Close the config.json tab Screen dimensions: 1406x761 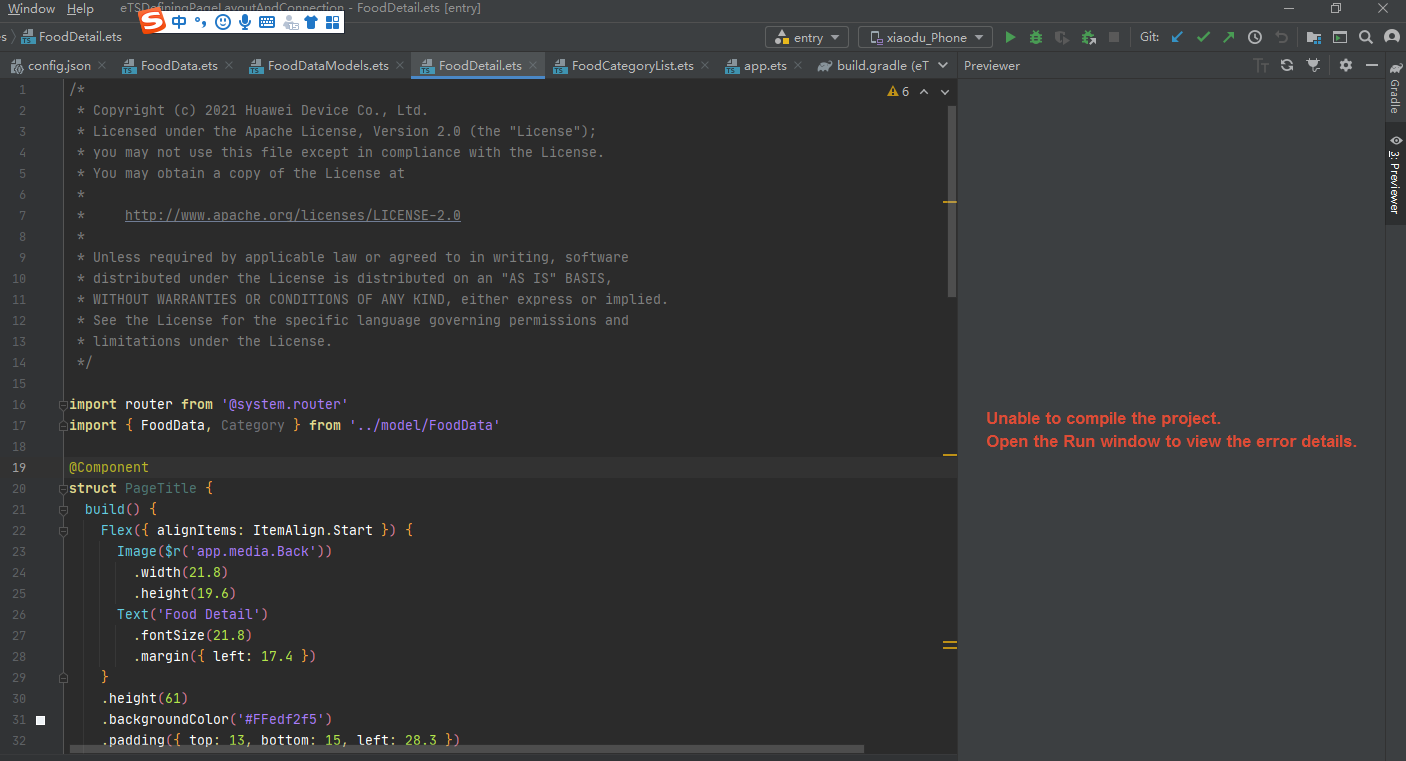pyautogui.click(x=102, y=66)
